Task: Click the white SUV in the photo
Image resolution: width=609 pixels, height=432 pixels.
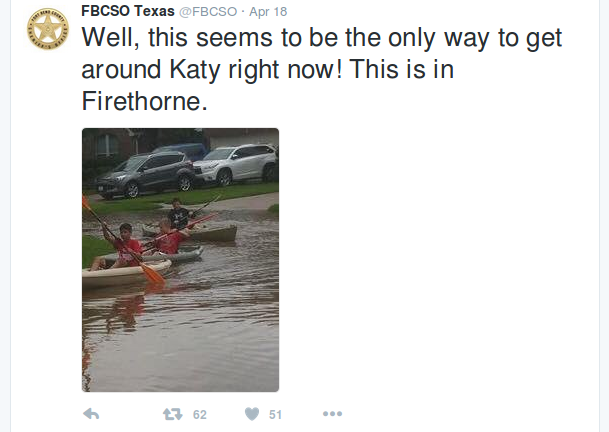Action: [x=236, y=163]
